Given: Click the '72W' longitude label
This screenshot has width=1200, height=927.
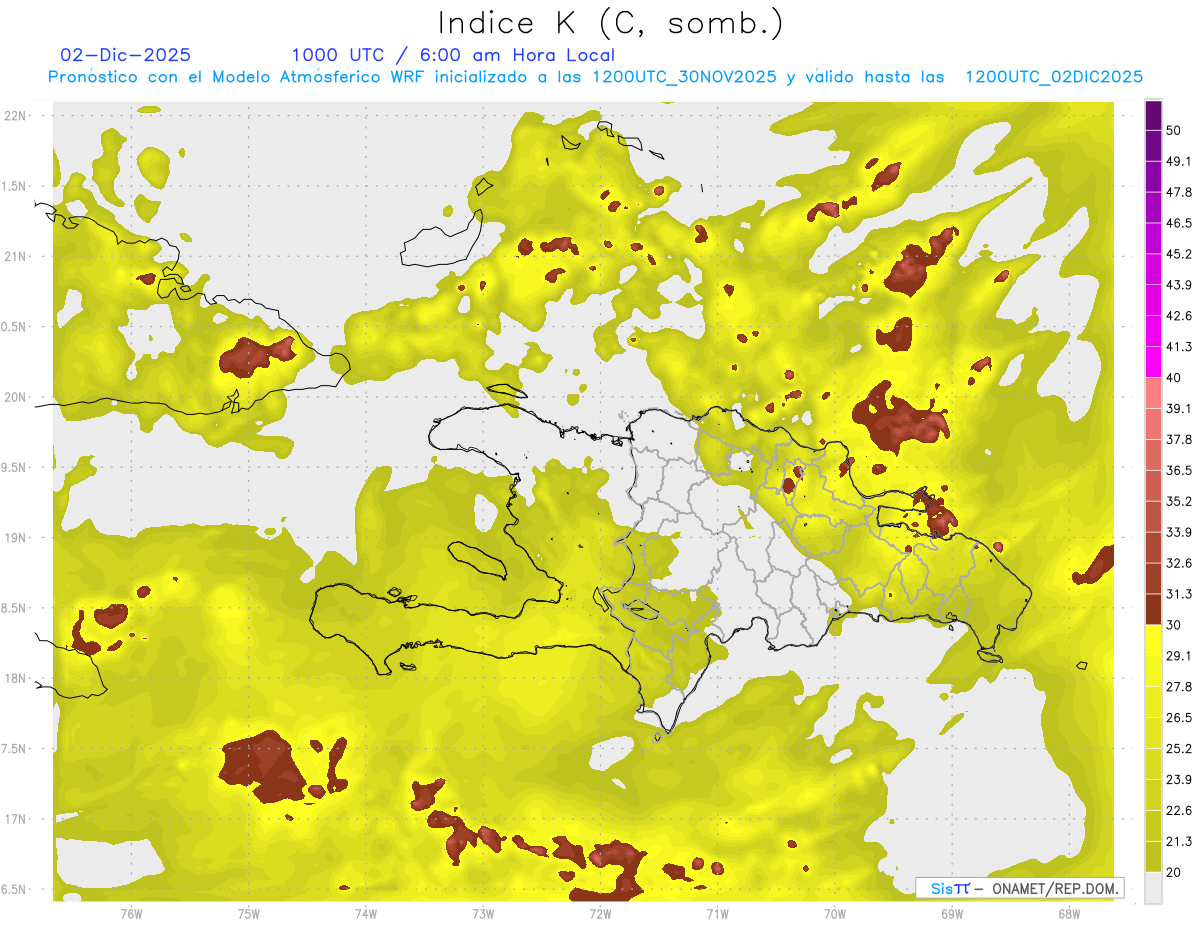Looking at the screenshot, I should [600, 914].
